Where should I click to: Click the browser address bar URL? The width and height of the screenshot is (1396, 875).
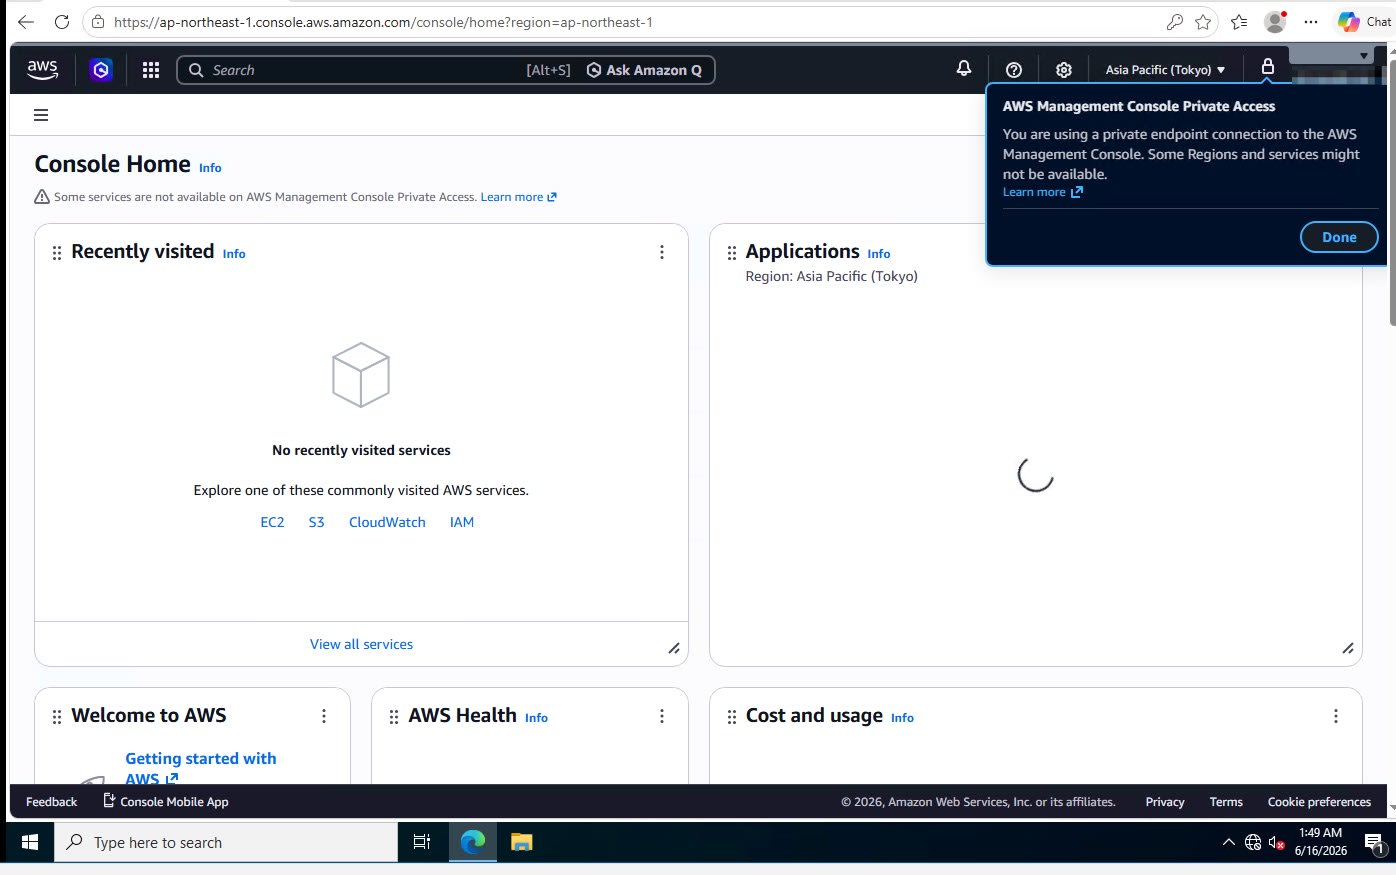[x=383, y=22]
